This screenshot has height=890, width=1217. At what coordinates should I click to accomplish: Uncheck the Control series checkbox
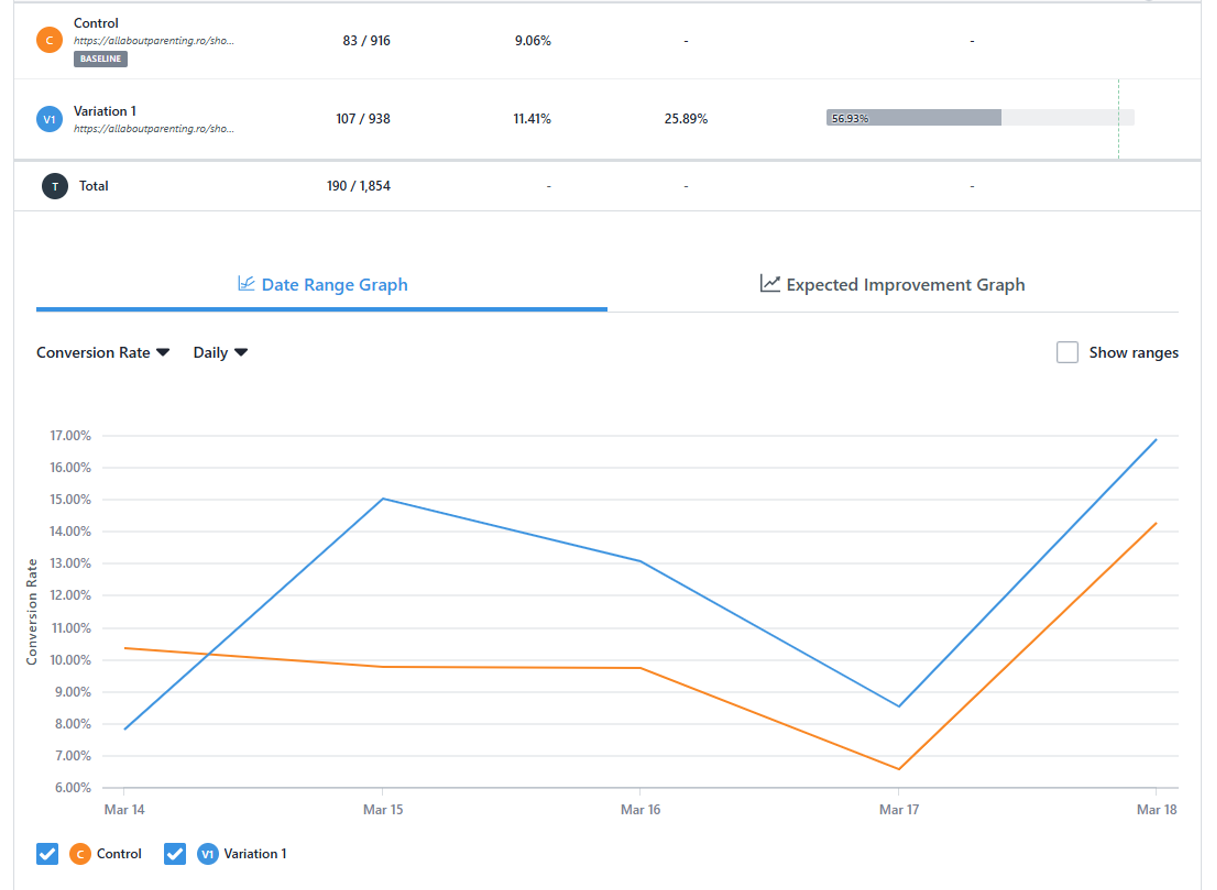(x=47, y=854)
